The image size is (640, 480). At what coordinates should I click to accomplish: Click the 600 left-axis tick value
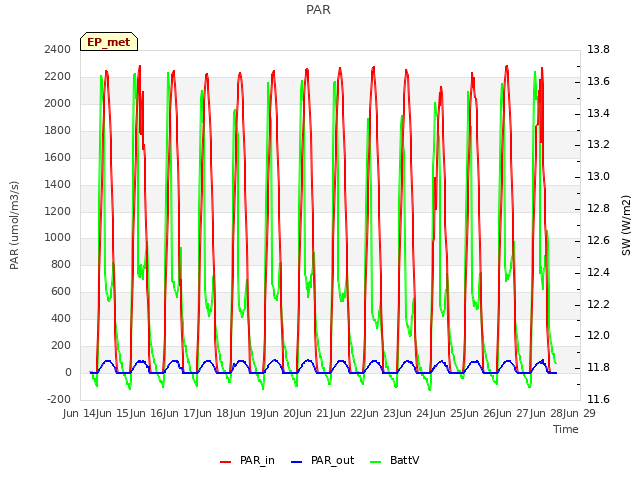pos(61,291)
